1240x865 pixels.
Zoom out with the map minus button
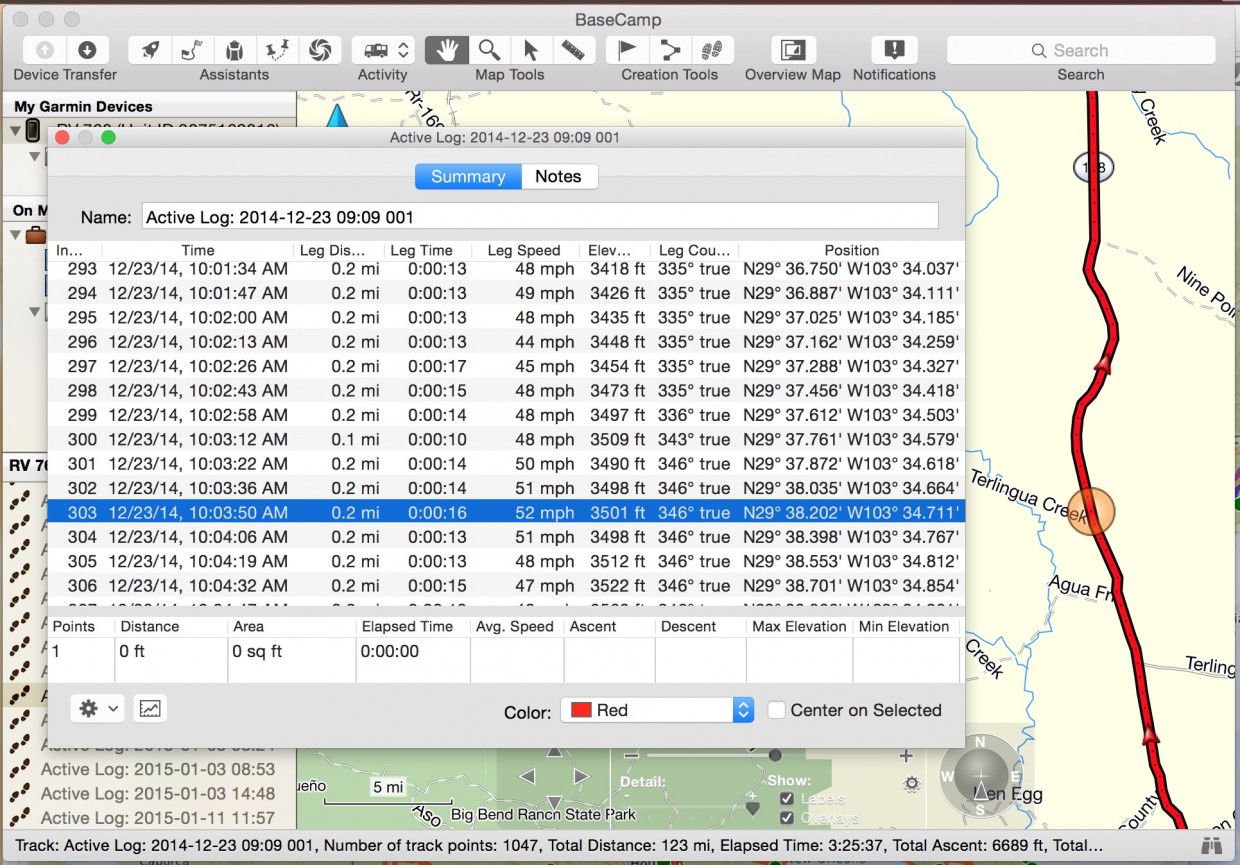click(x=631, y=756)
